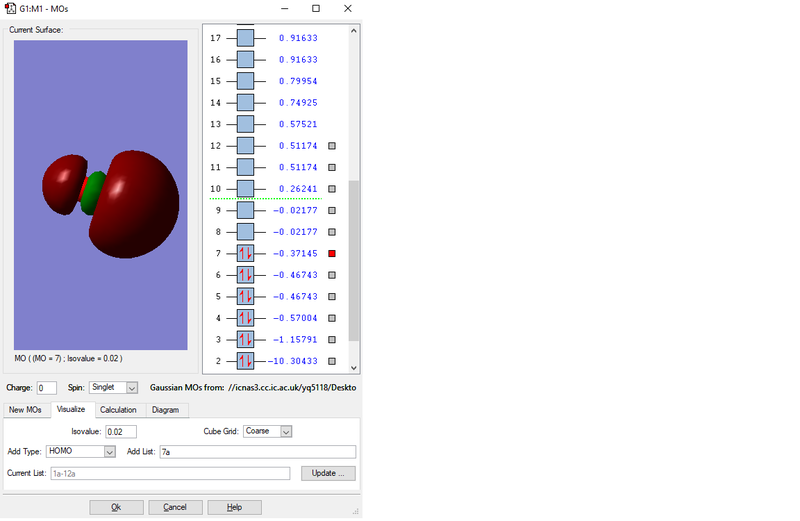Screen dimensions: 800x521
Task: Click the MO list scrollbar thumb
Action: click(x=354, y=260)
